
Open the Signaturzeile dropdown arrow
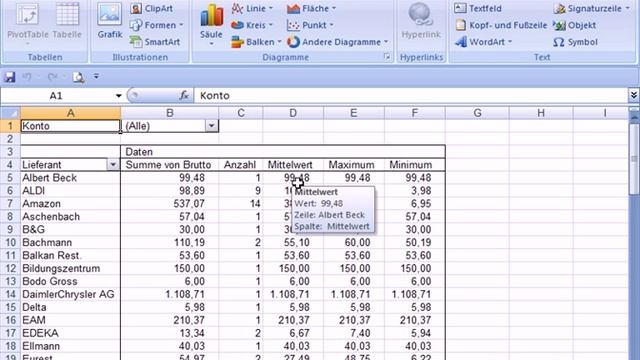coord(627,8)
